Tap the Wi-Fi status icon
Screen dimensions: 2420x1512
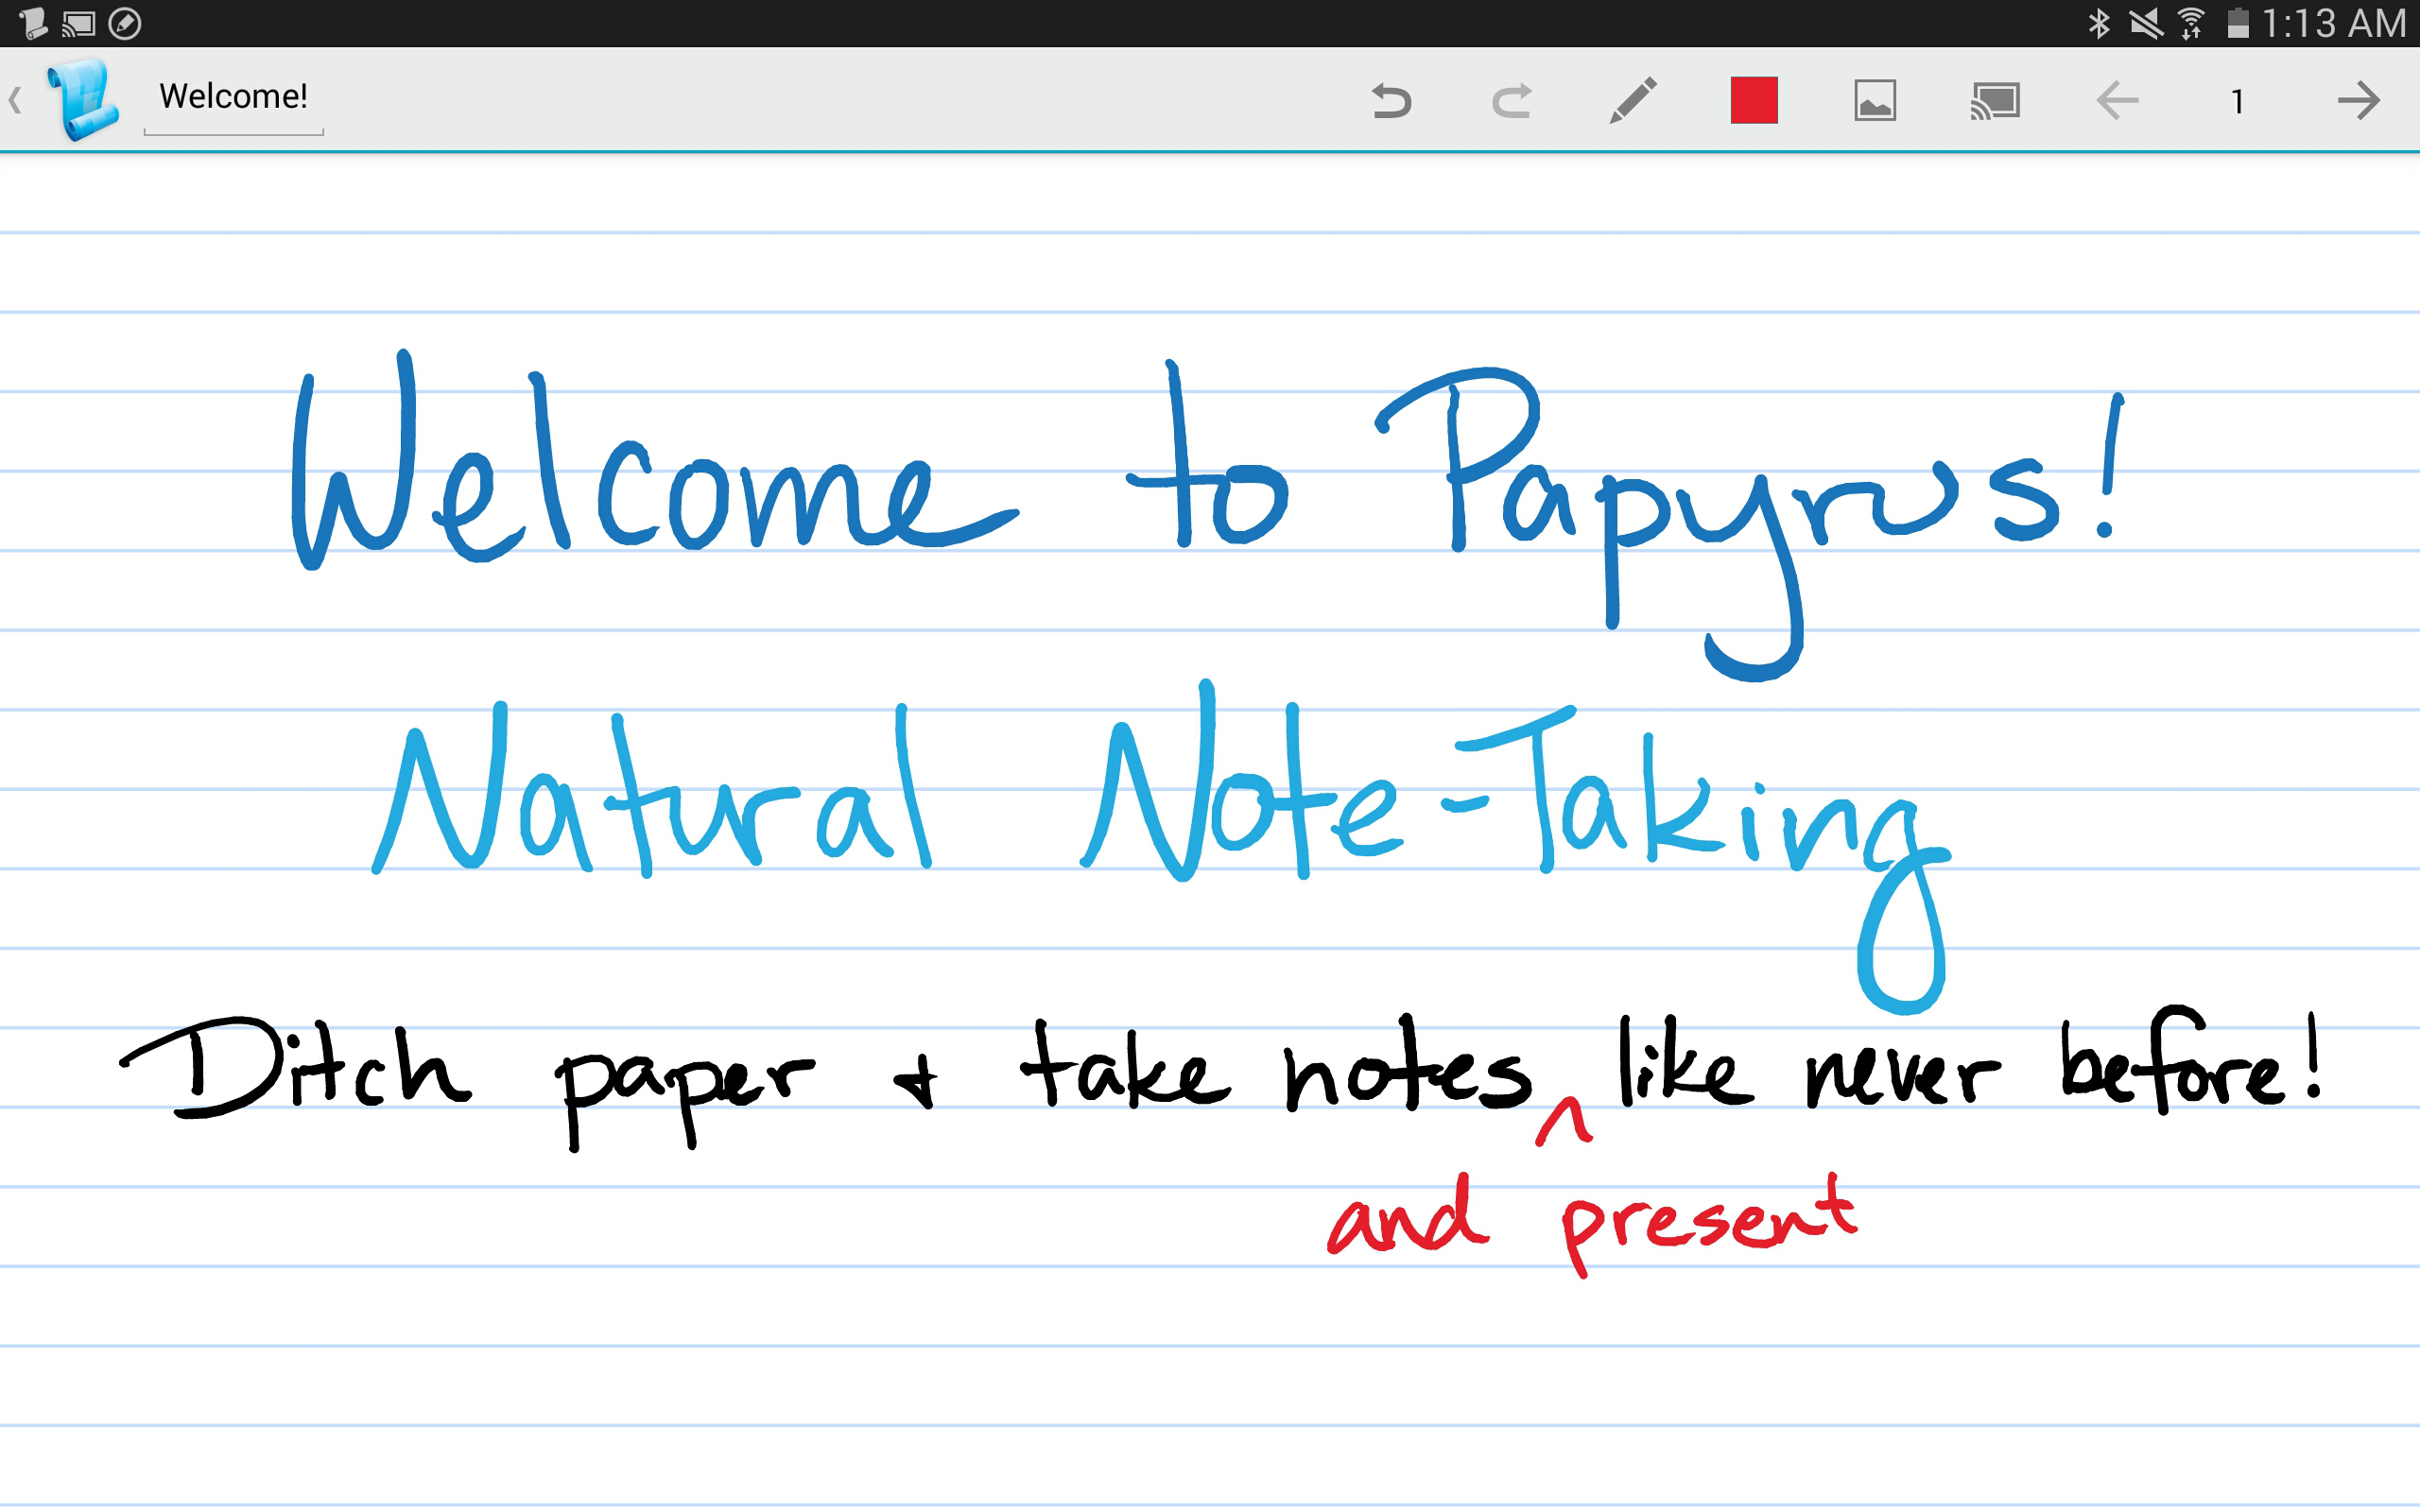tap(2191, 23)
